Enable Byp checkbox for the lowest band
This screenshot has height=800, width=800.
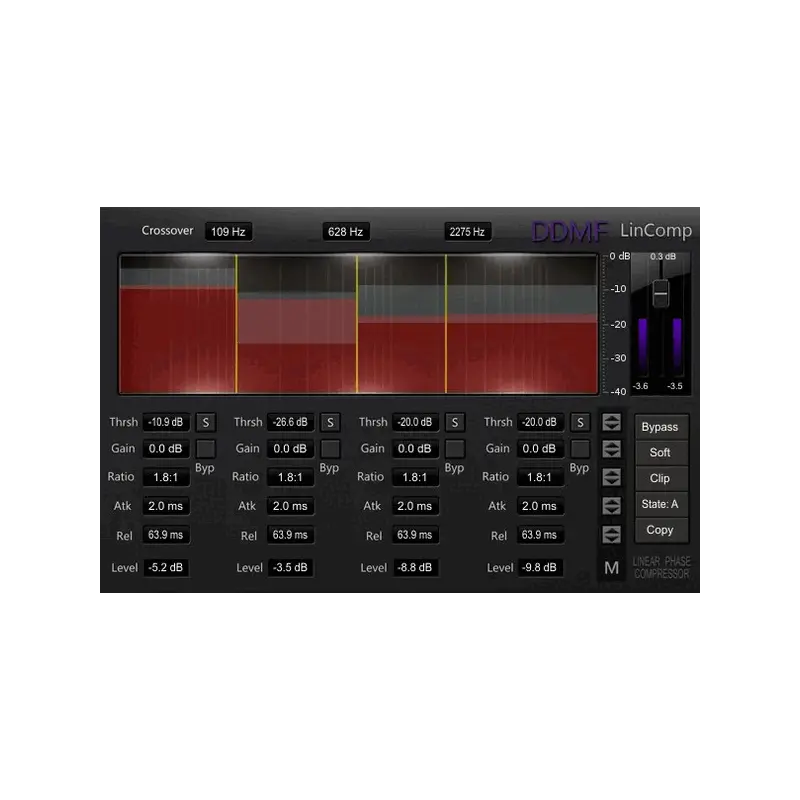click(206, 449)
